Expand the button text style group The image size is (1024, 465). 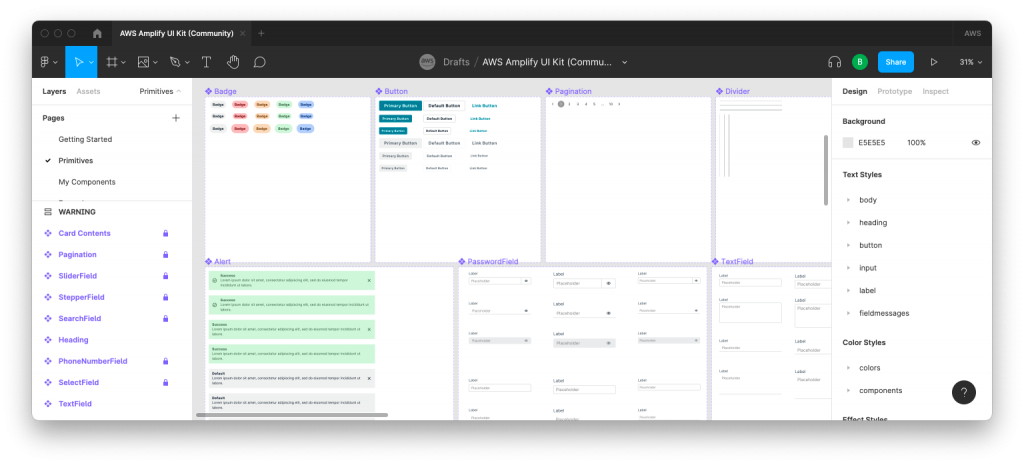(x=848, y=246)
